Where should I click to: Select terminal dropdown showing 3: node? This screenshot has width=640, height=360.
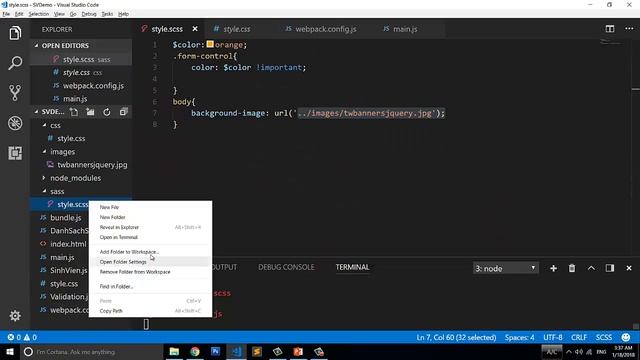click(506, 268)
